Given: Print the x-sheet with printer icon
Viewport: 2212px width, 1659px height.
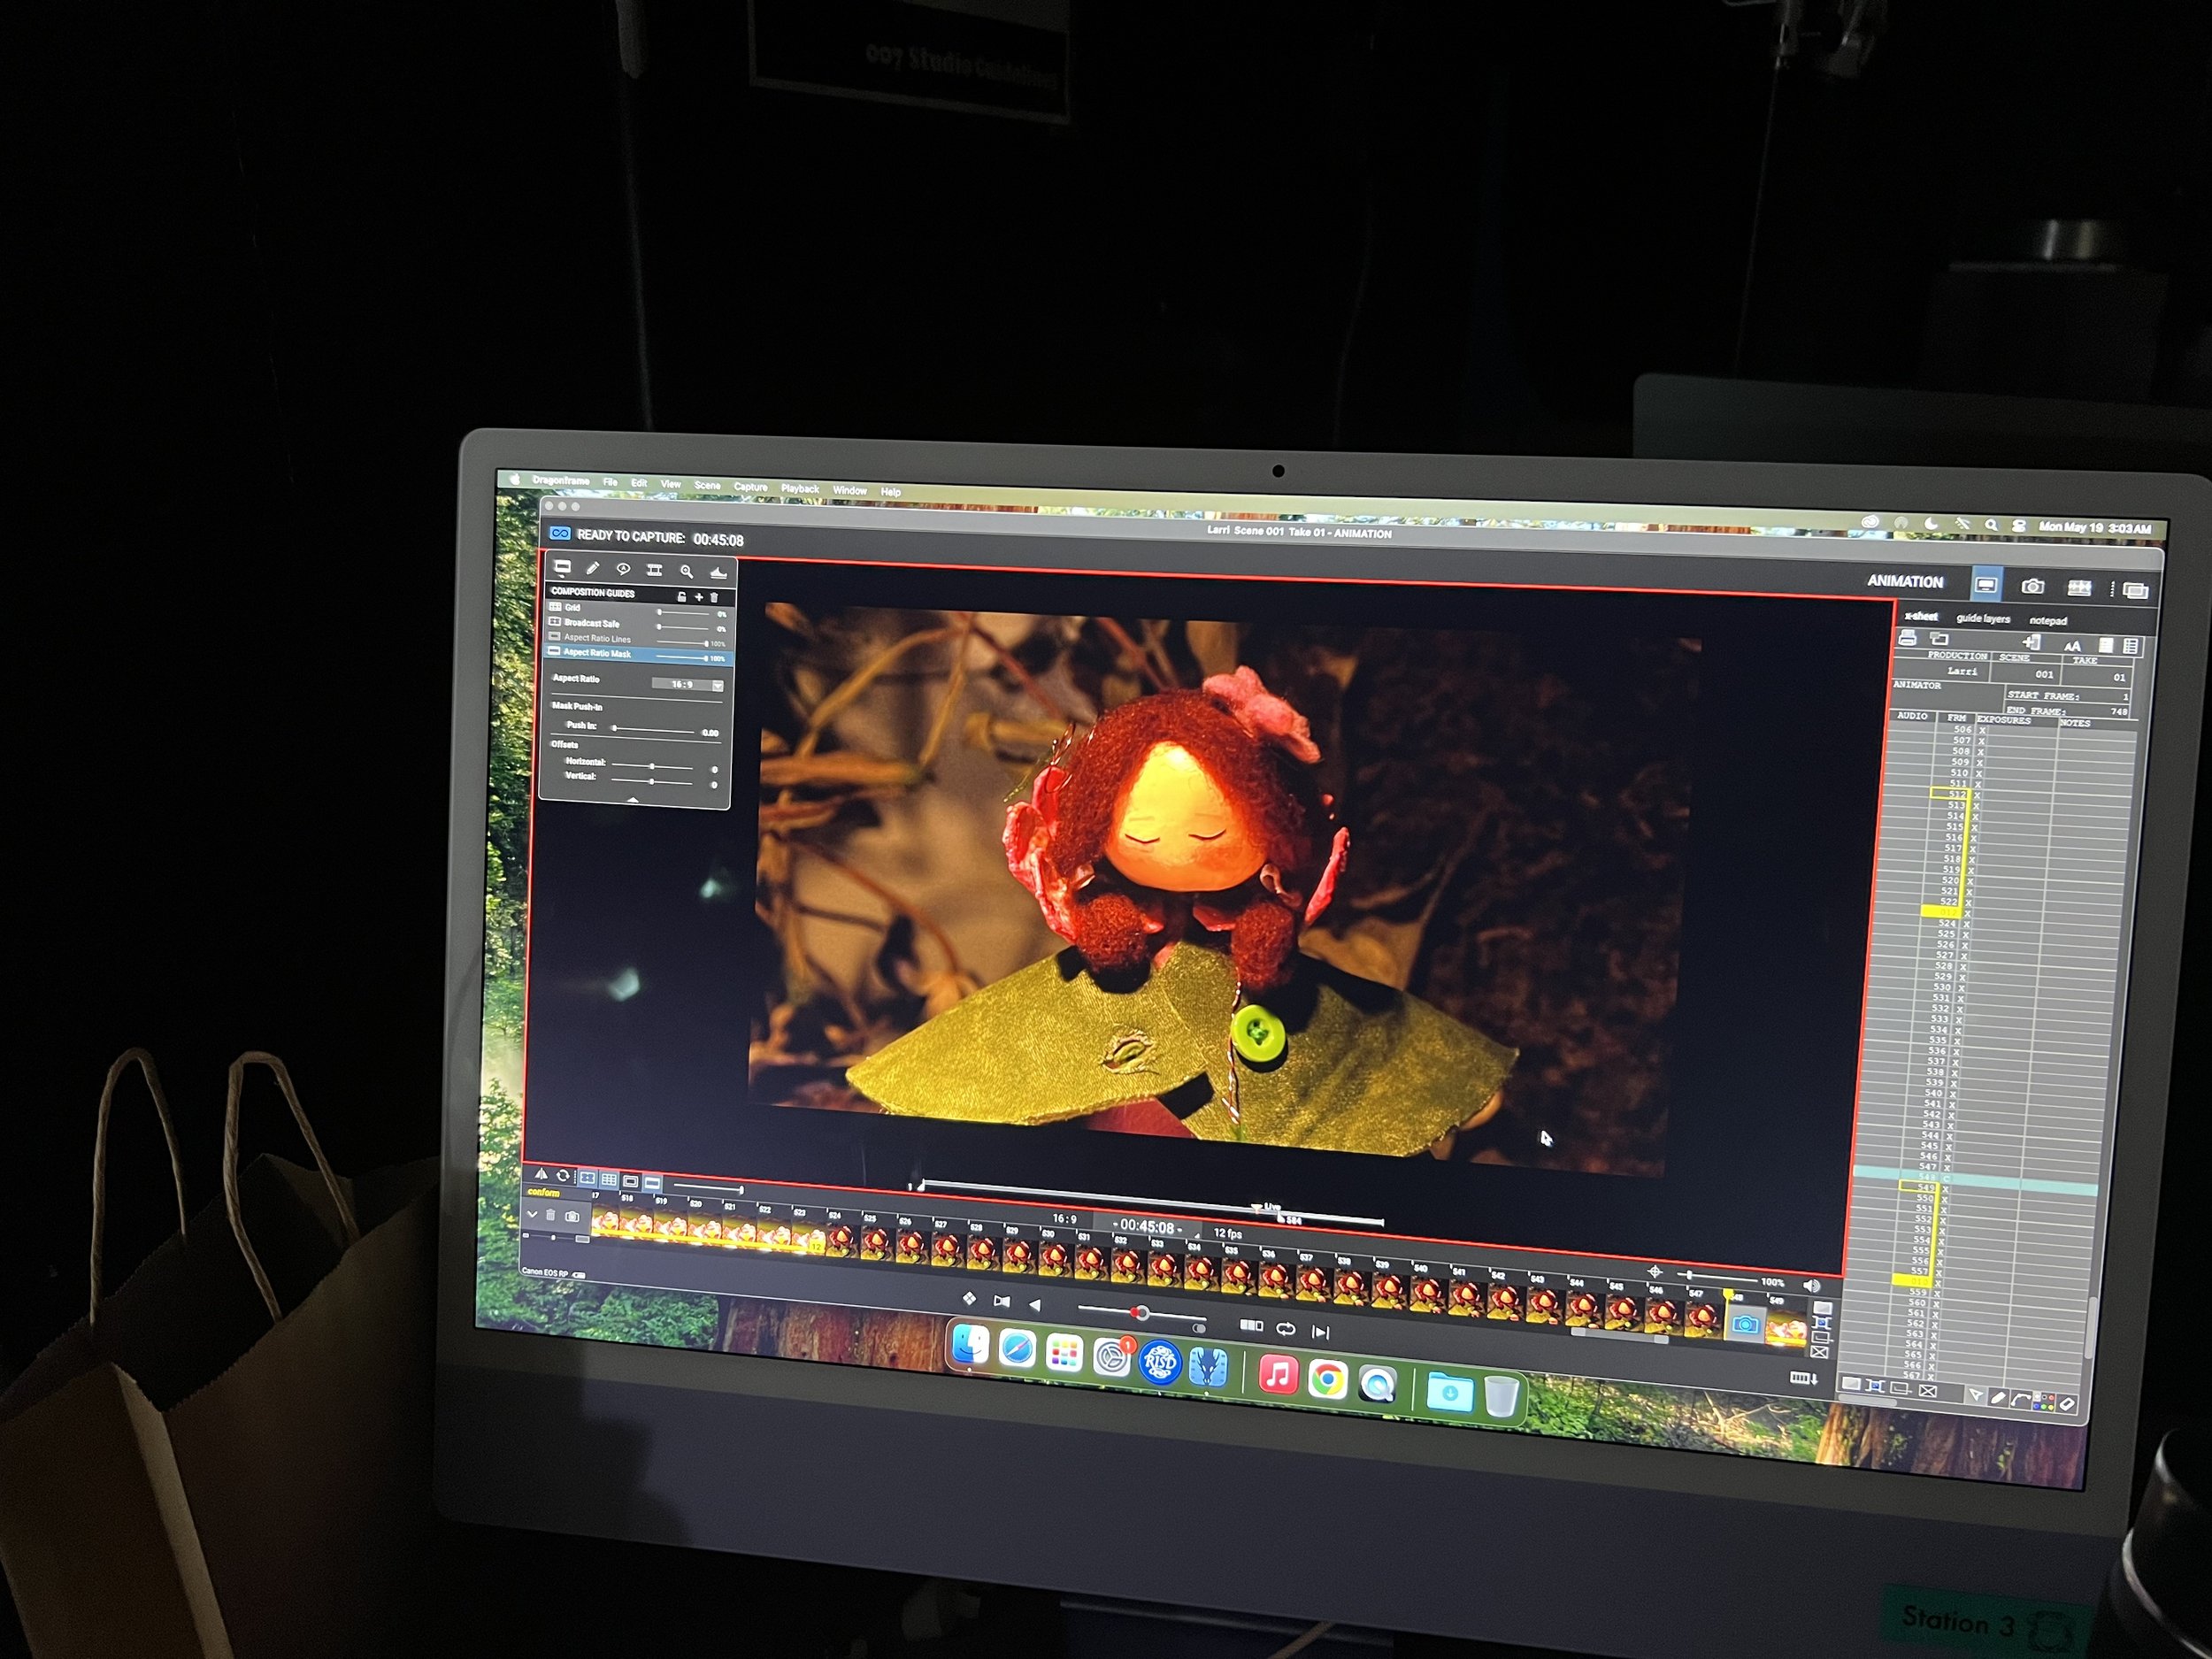Looking at the screenshot, I should [1907, 638].
